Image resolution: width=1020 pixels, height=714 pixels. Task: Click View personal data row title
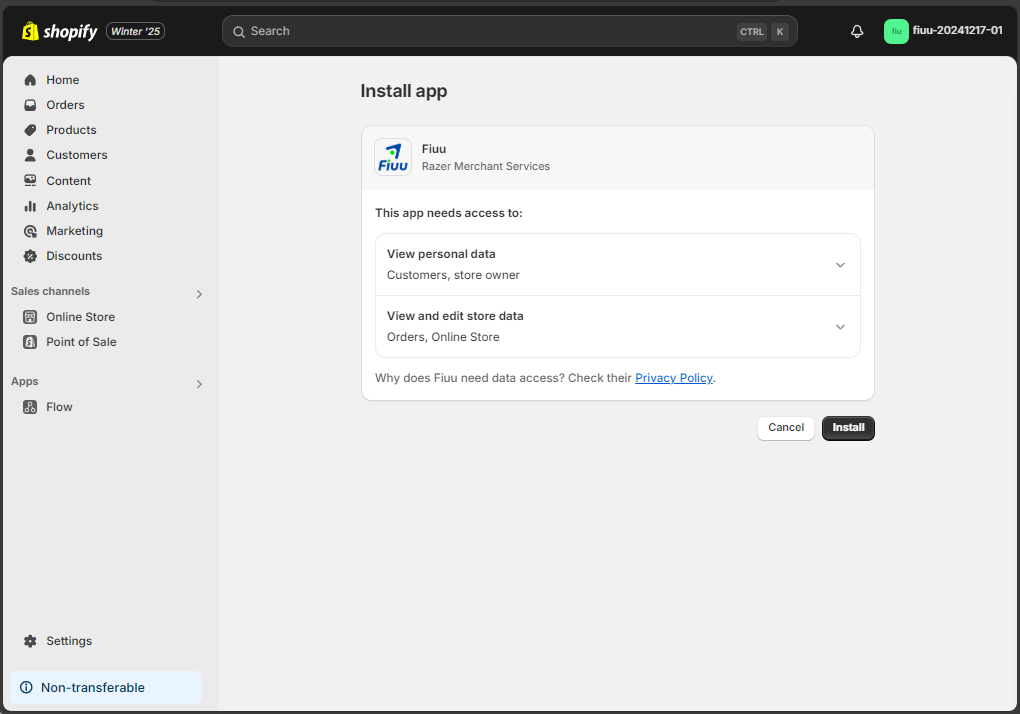pos(441,254)
